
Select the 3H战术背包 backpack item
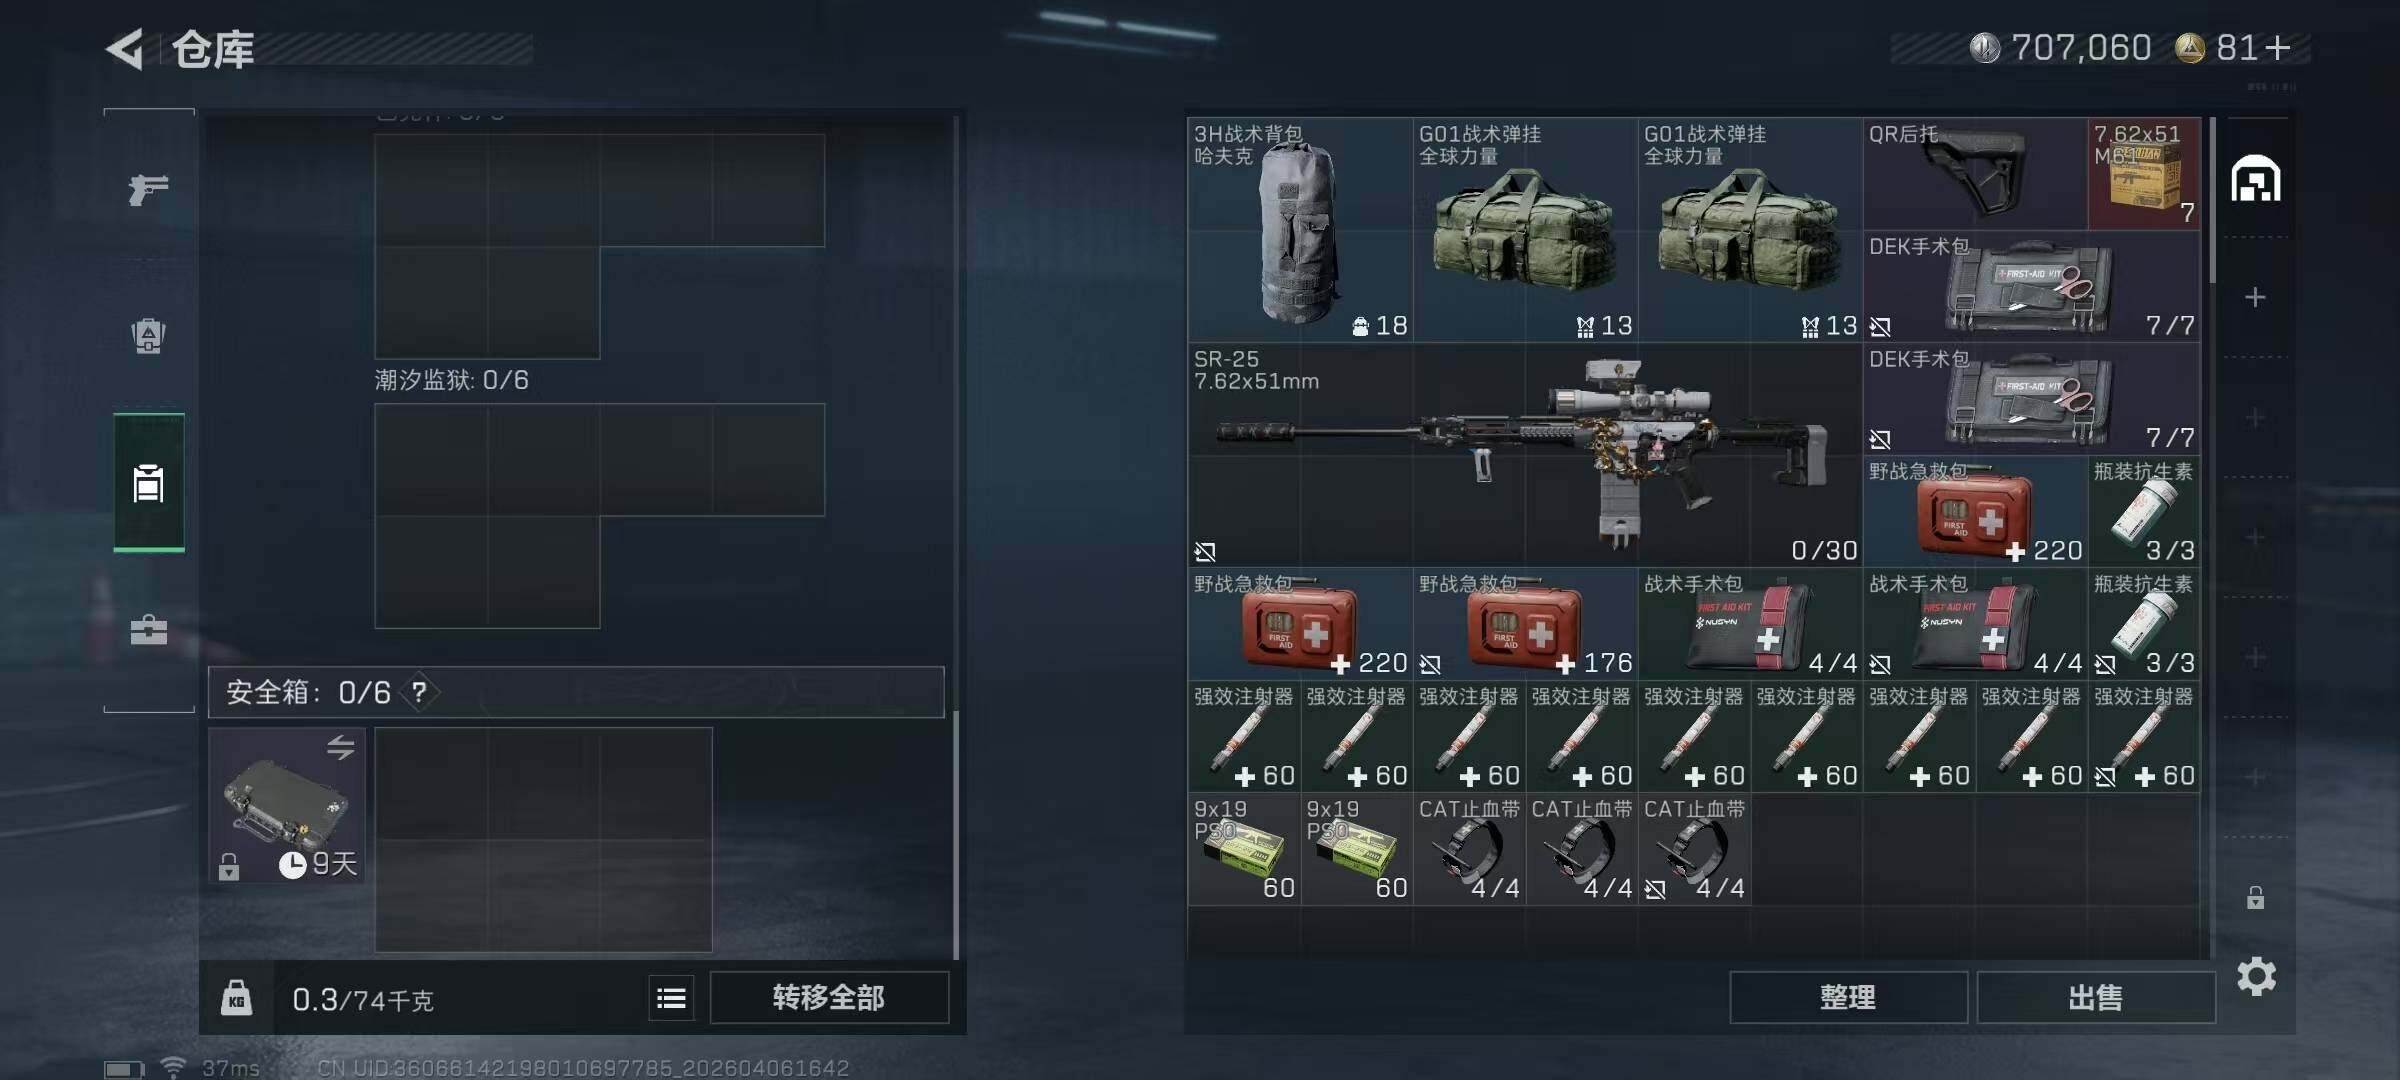tap(1300, 230)
